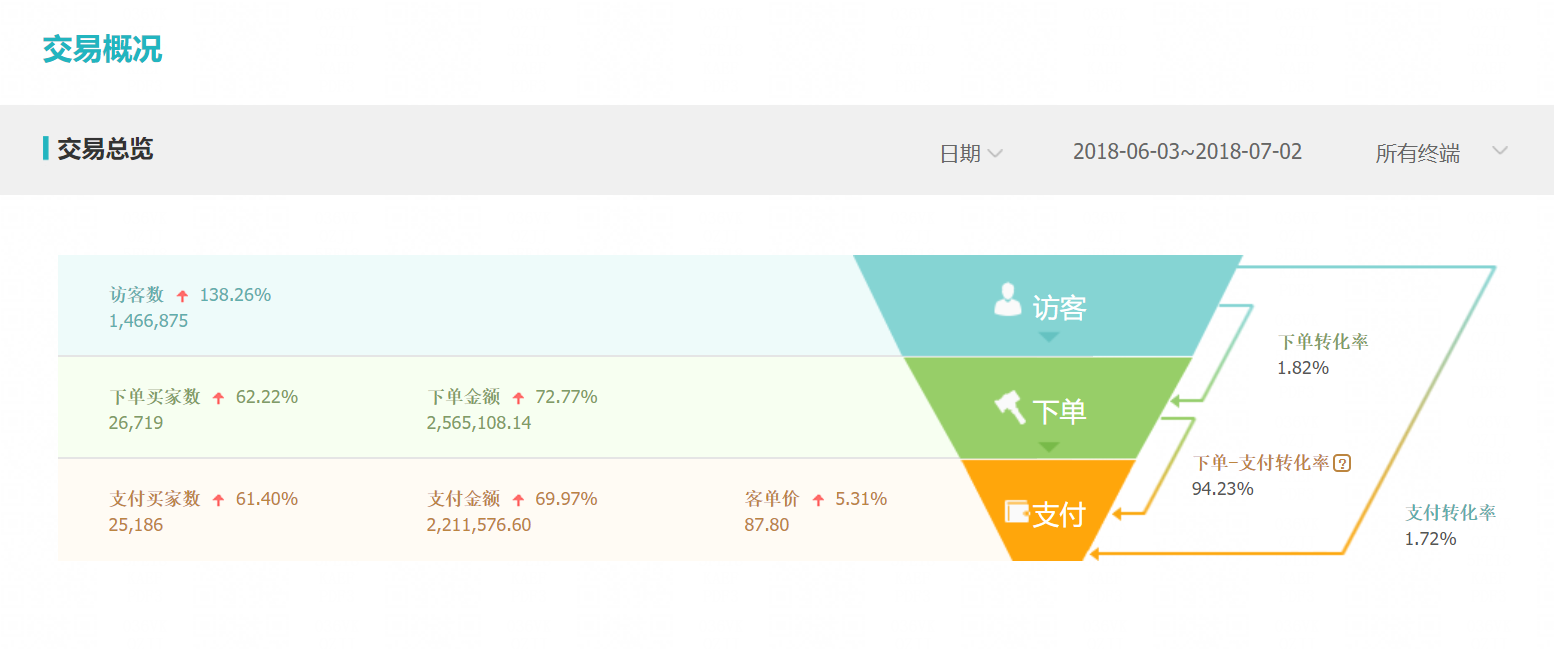The height and width of the screenshot is (649, 1554).
Task: Click the red up arrow beside 支付买家数
Action: point(218,500)
